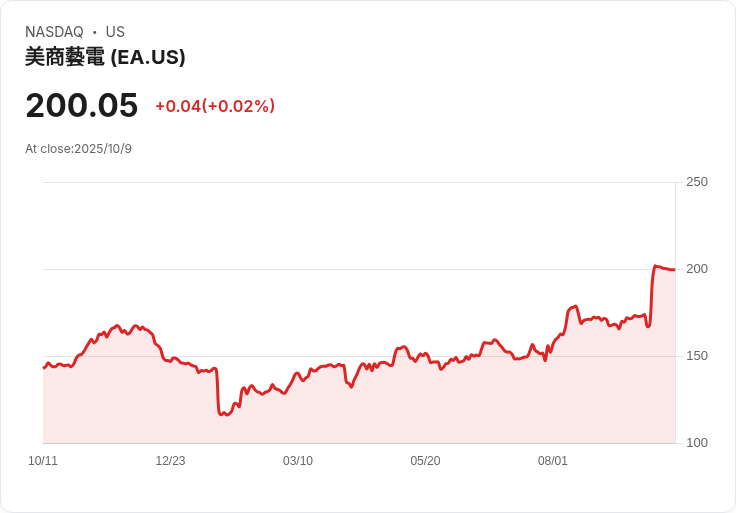
Task: Pick the 03/10 x-axis date marker
Action: (x=298, y=461)
